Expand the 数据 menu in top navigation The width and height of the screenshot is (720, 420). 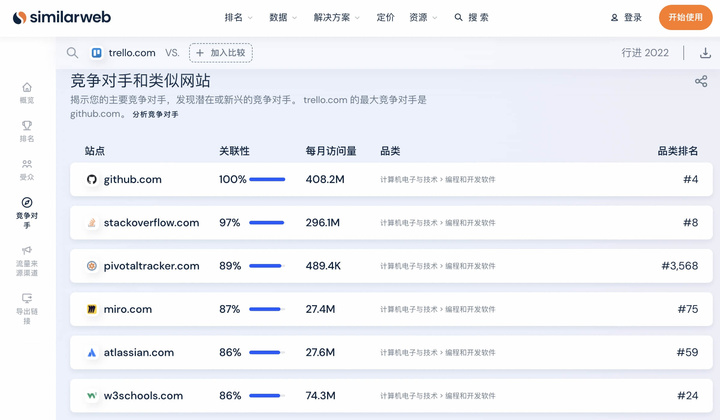(283, 17)
